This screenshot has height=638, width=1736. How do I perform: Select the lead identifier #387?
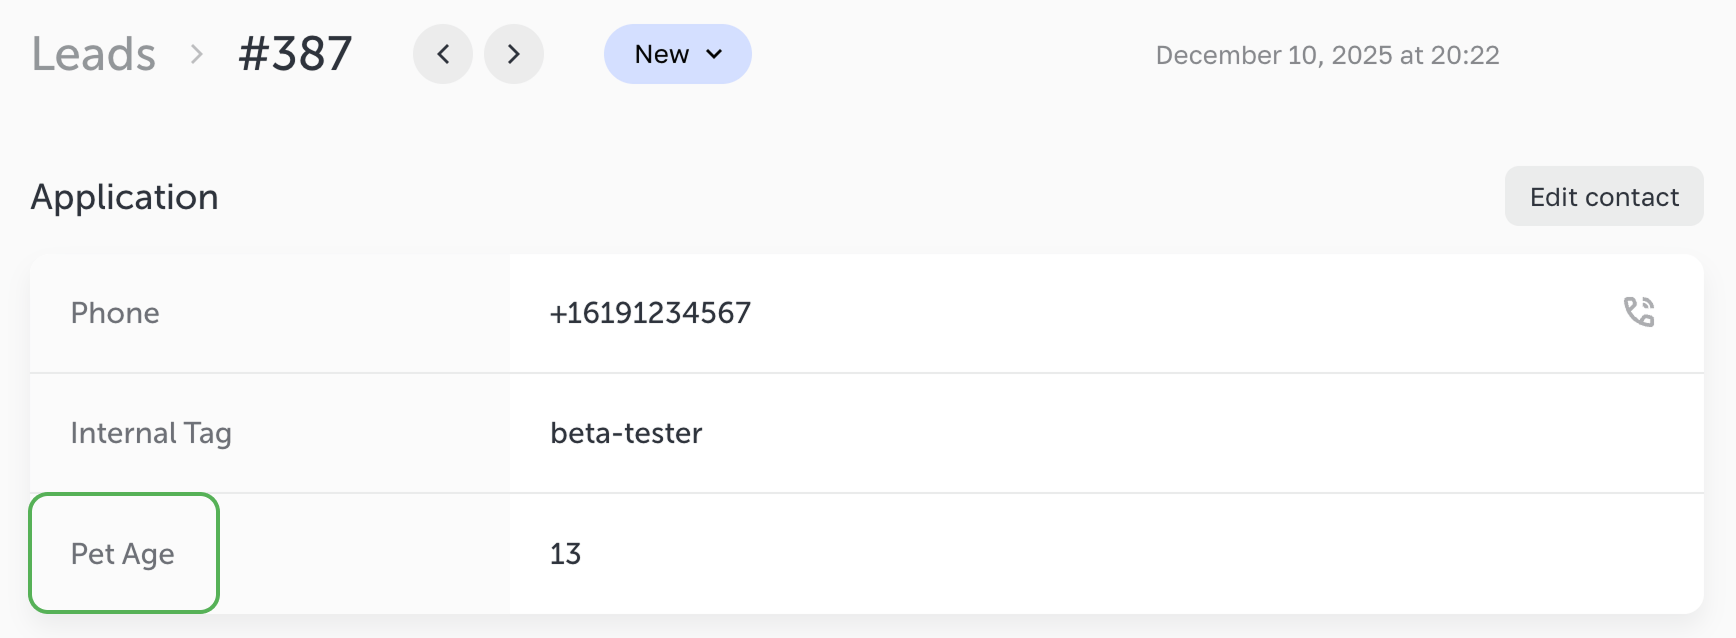(294, 54)
